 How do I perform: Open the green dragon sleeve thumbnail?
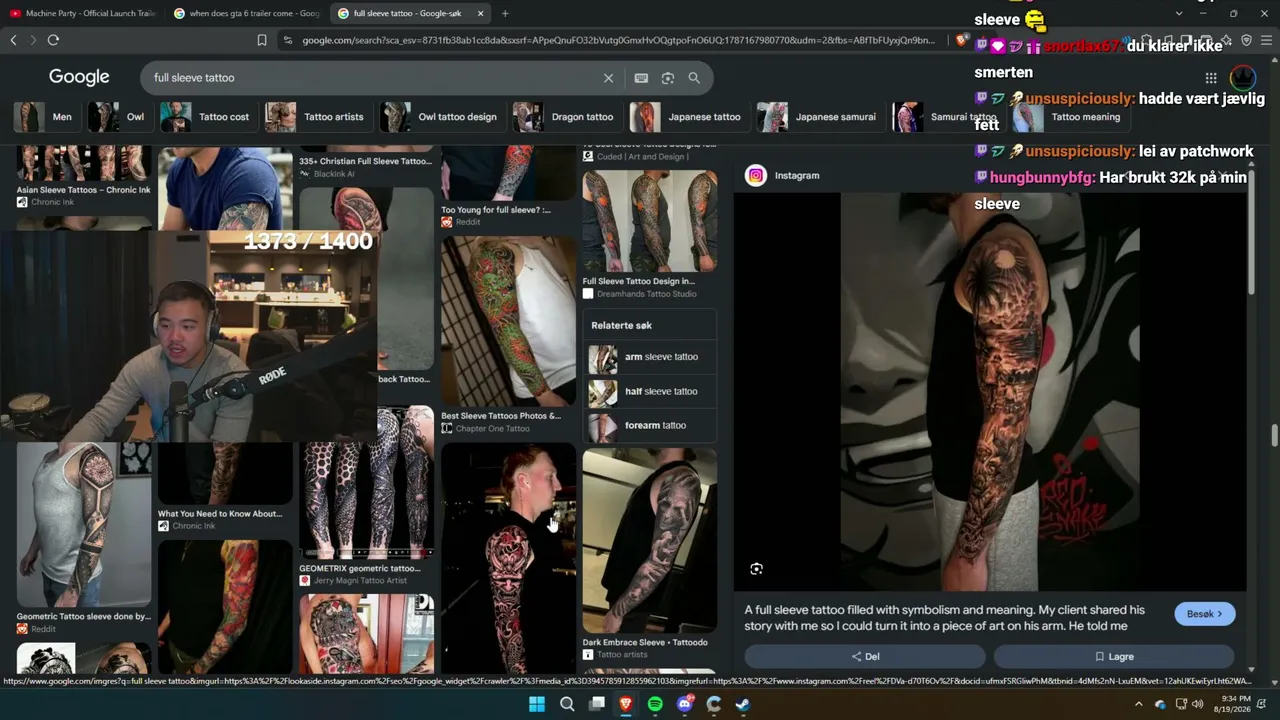coord(508,320)
